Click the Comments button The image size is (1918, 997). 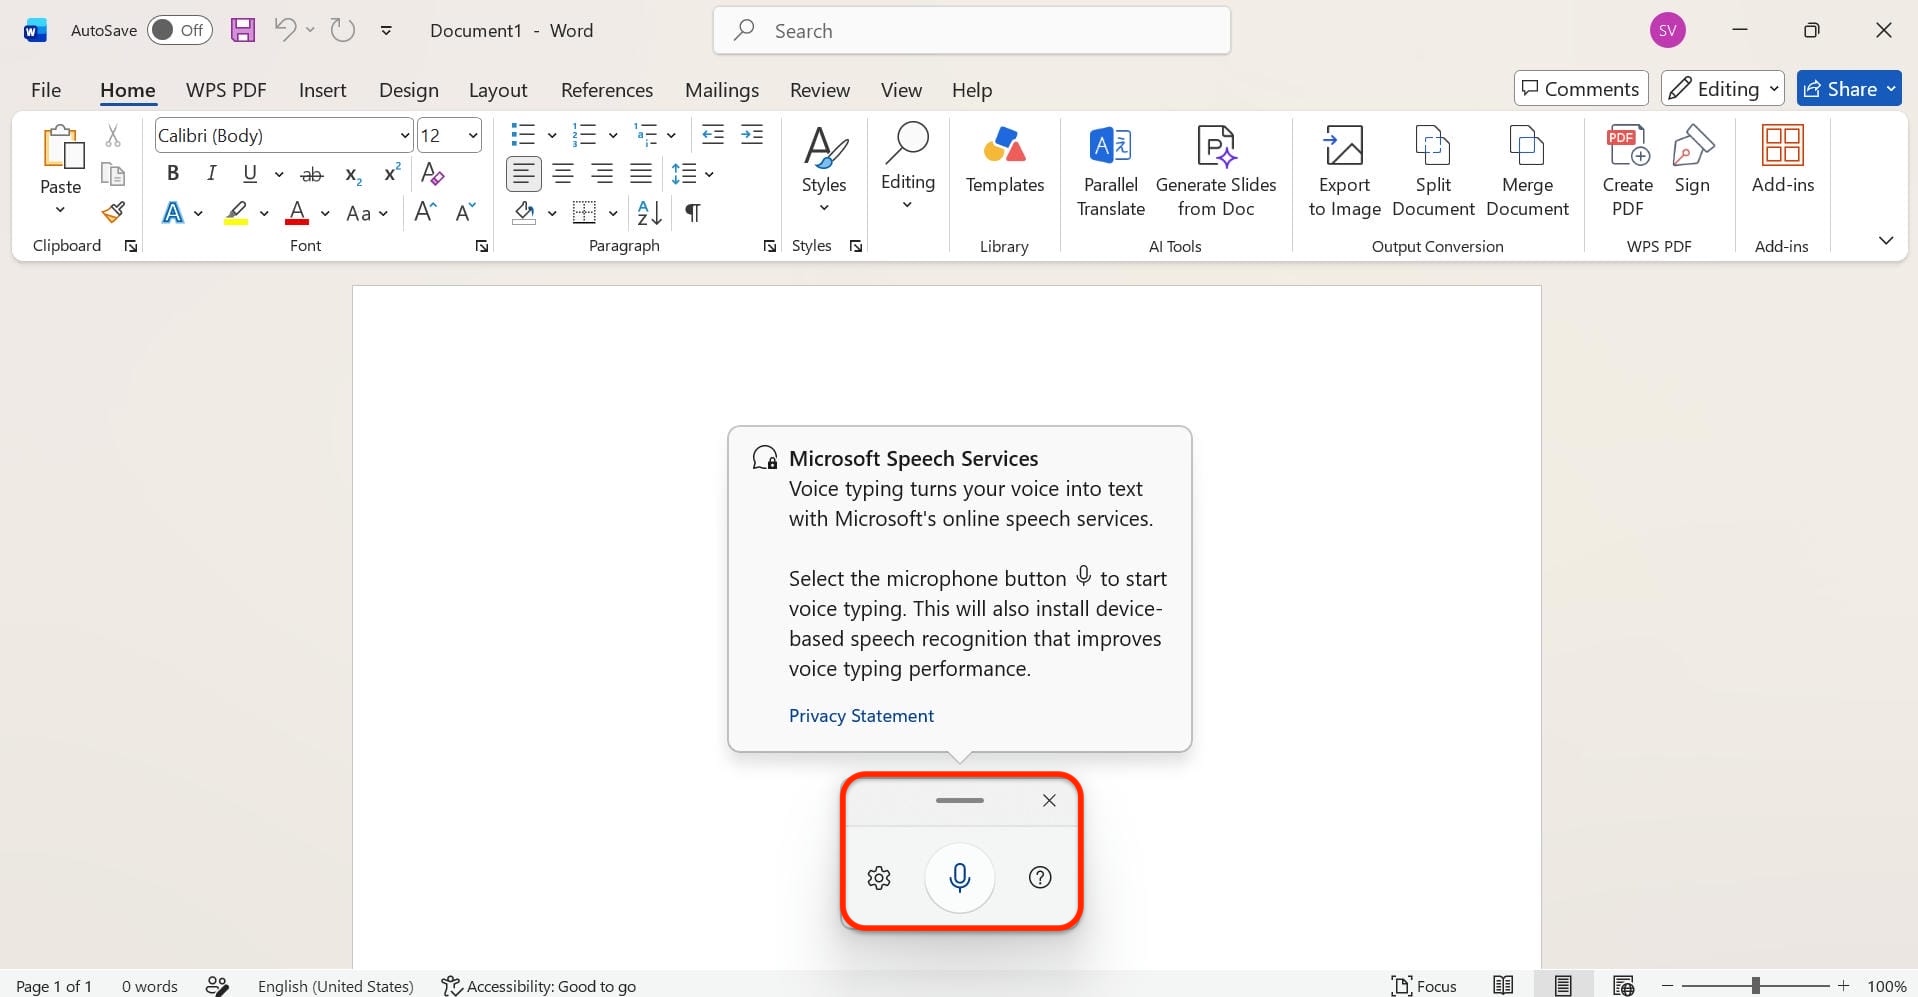coord(1581,89)
